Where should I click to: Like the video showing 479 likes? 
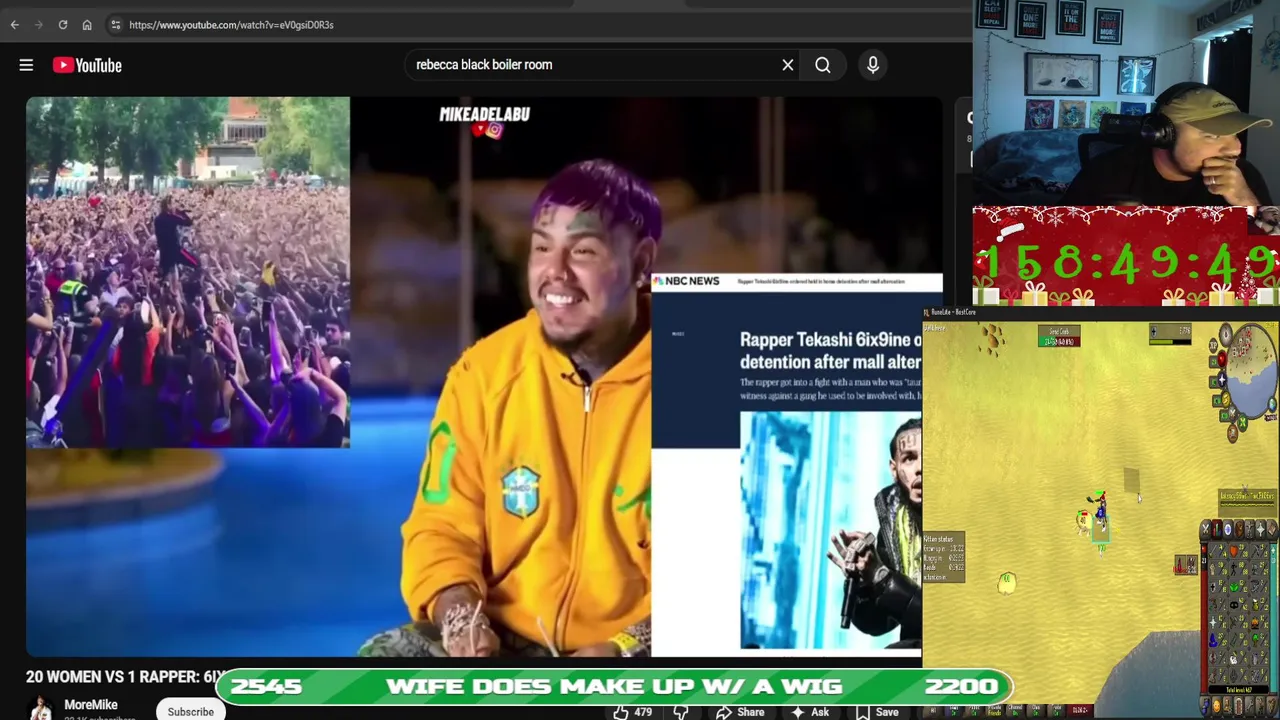pos(632,712)
